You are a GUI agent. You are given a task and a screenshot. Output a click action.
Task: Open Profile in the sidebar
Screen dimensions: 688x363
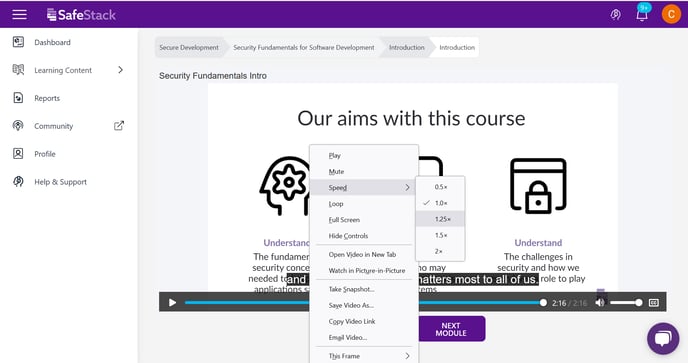pos(45,154)
